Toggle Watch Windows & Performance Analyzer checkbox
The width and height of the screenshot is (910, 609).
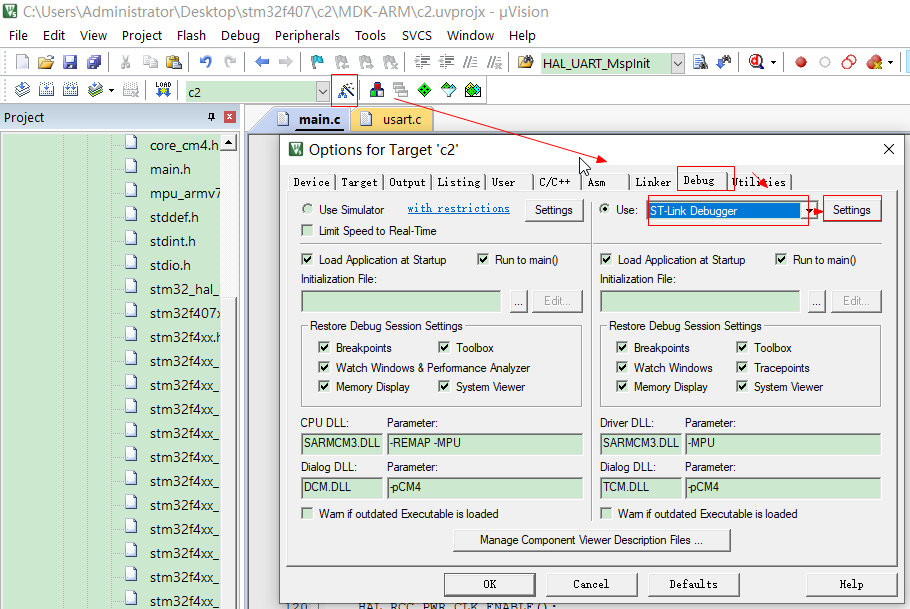point(324,367)
